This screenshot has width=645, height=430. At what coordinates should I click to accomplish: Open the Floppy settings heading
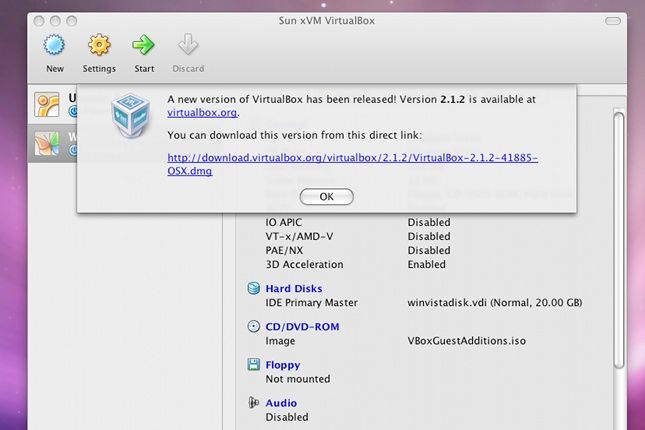[283, 365]
